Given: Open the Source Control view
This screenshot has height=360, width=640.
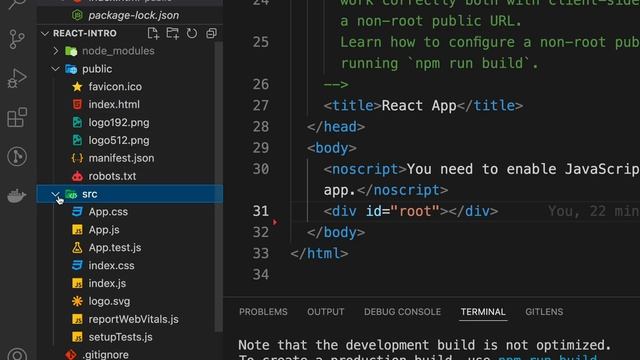Looking at the screenshot, I should (x=17, y=39).
